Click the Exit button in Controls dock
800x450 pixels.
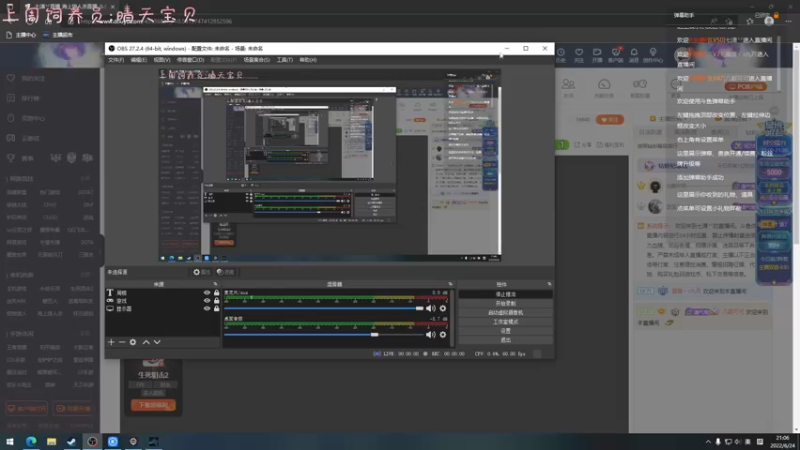506,340
